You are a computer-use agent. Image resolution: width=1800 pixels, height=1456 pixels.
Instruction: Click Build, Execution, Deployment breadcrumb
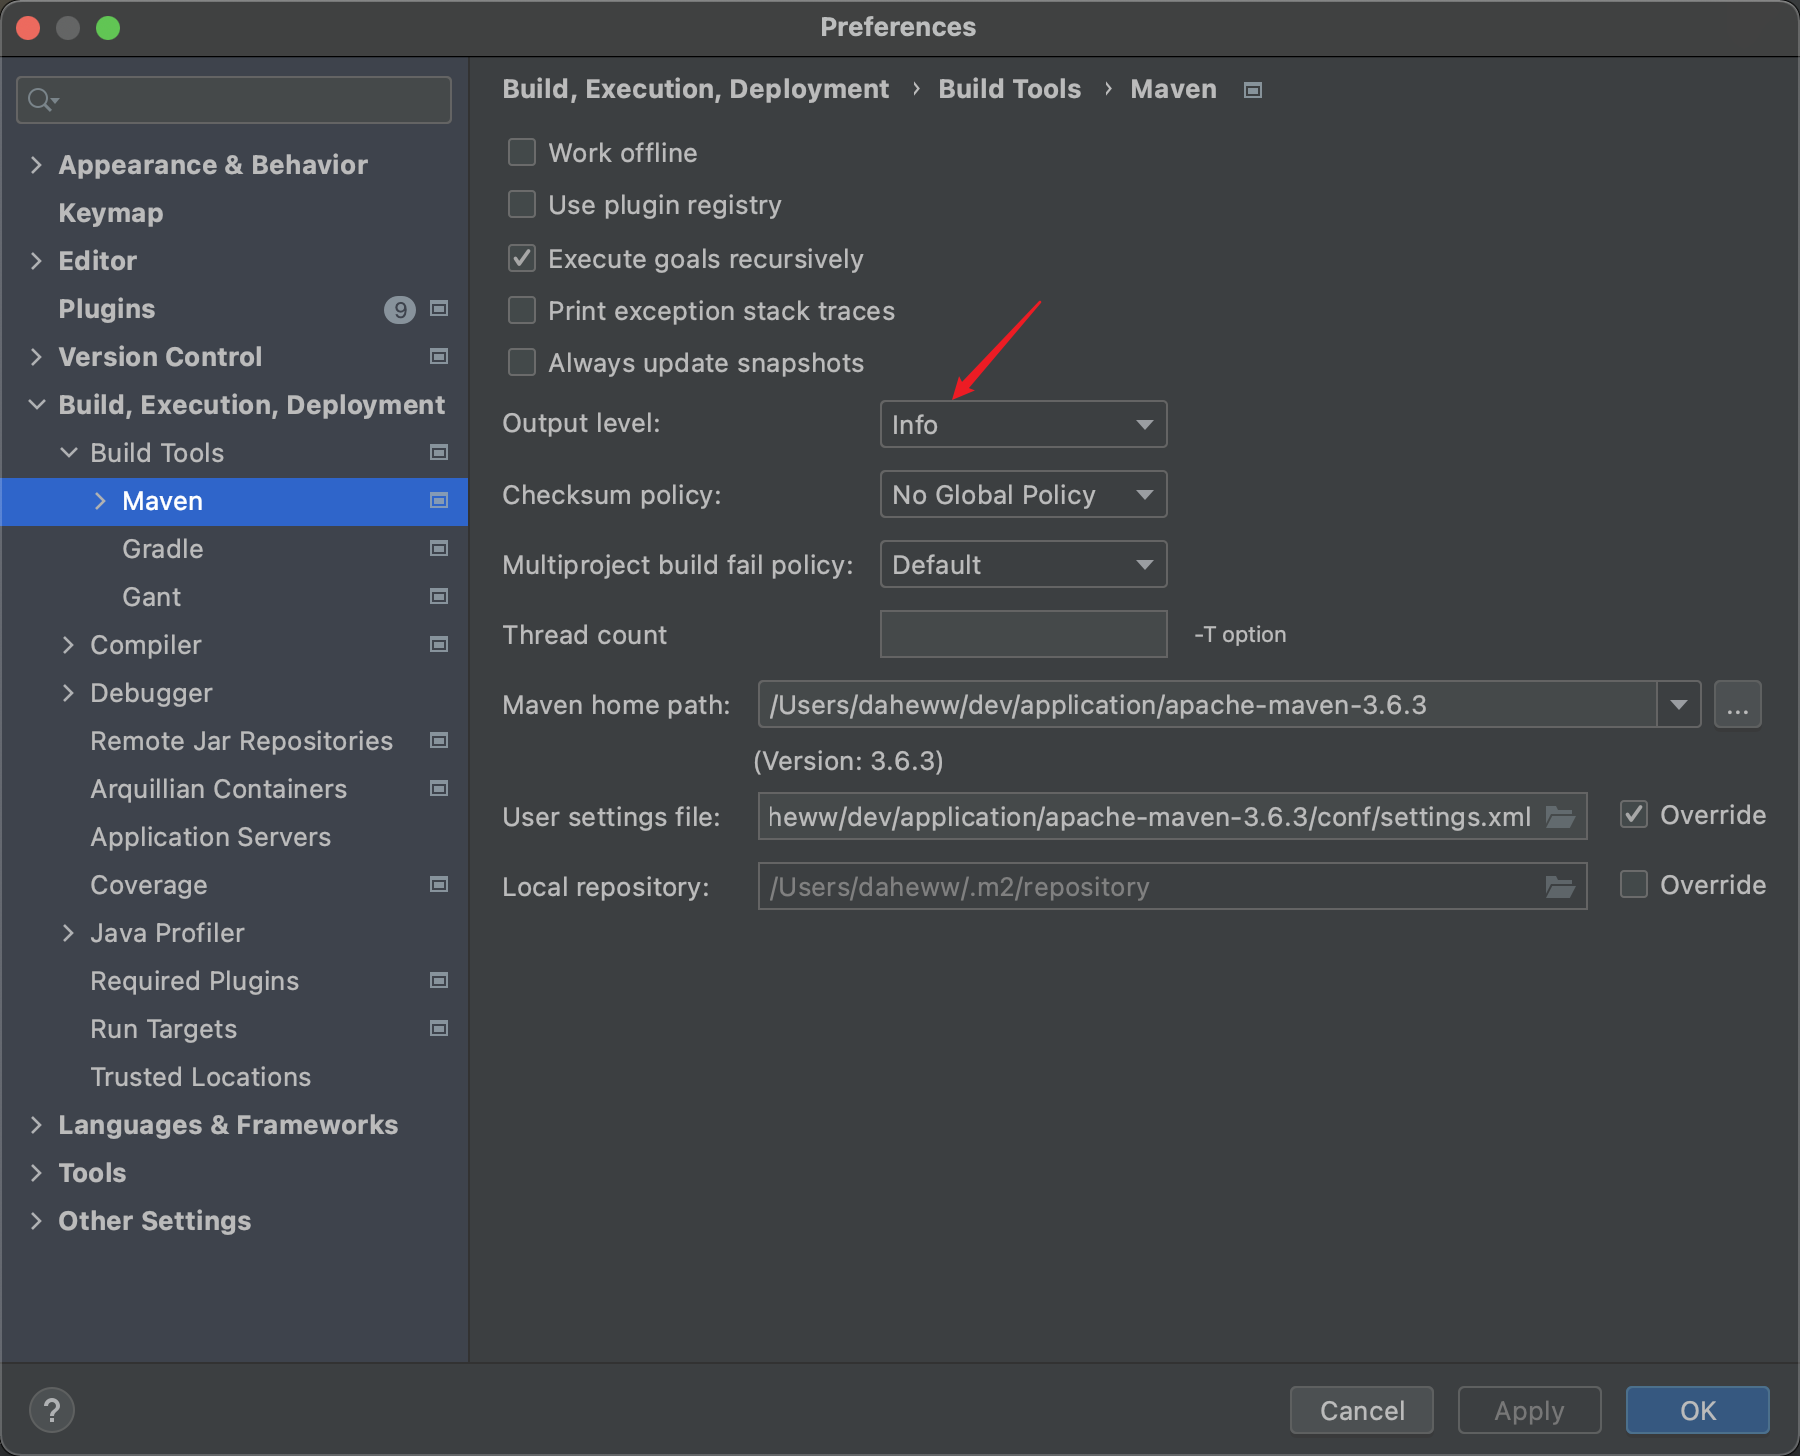695,89
